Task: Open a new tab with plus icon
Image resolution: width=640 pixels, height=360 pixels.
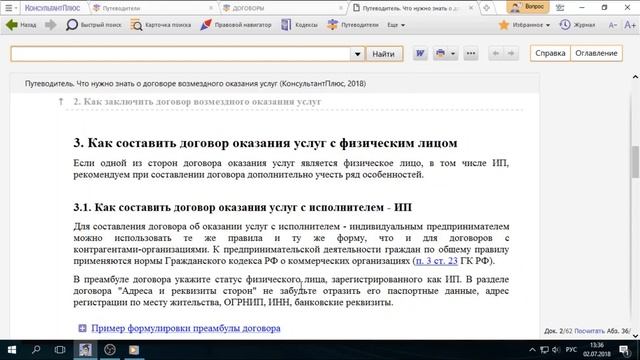Action: (x=486, y=8)
